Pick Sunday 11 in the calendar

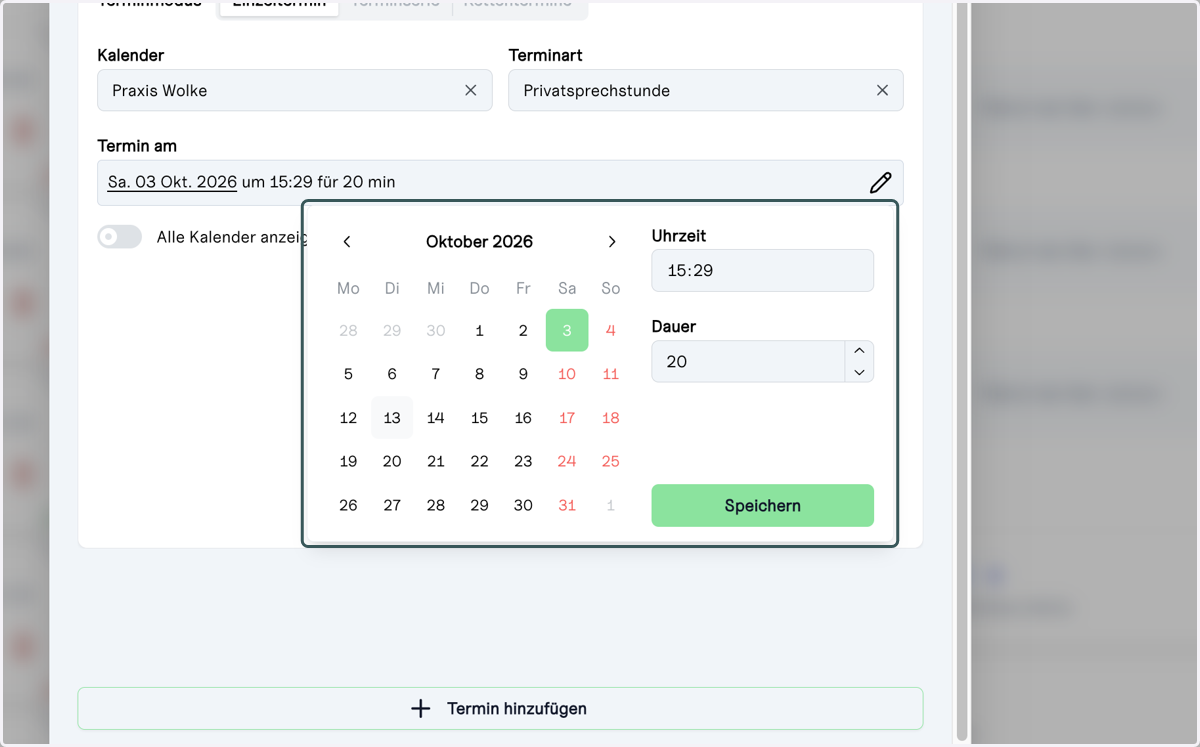pyautogui.click(x=611, y=374)
